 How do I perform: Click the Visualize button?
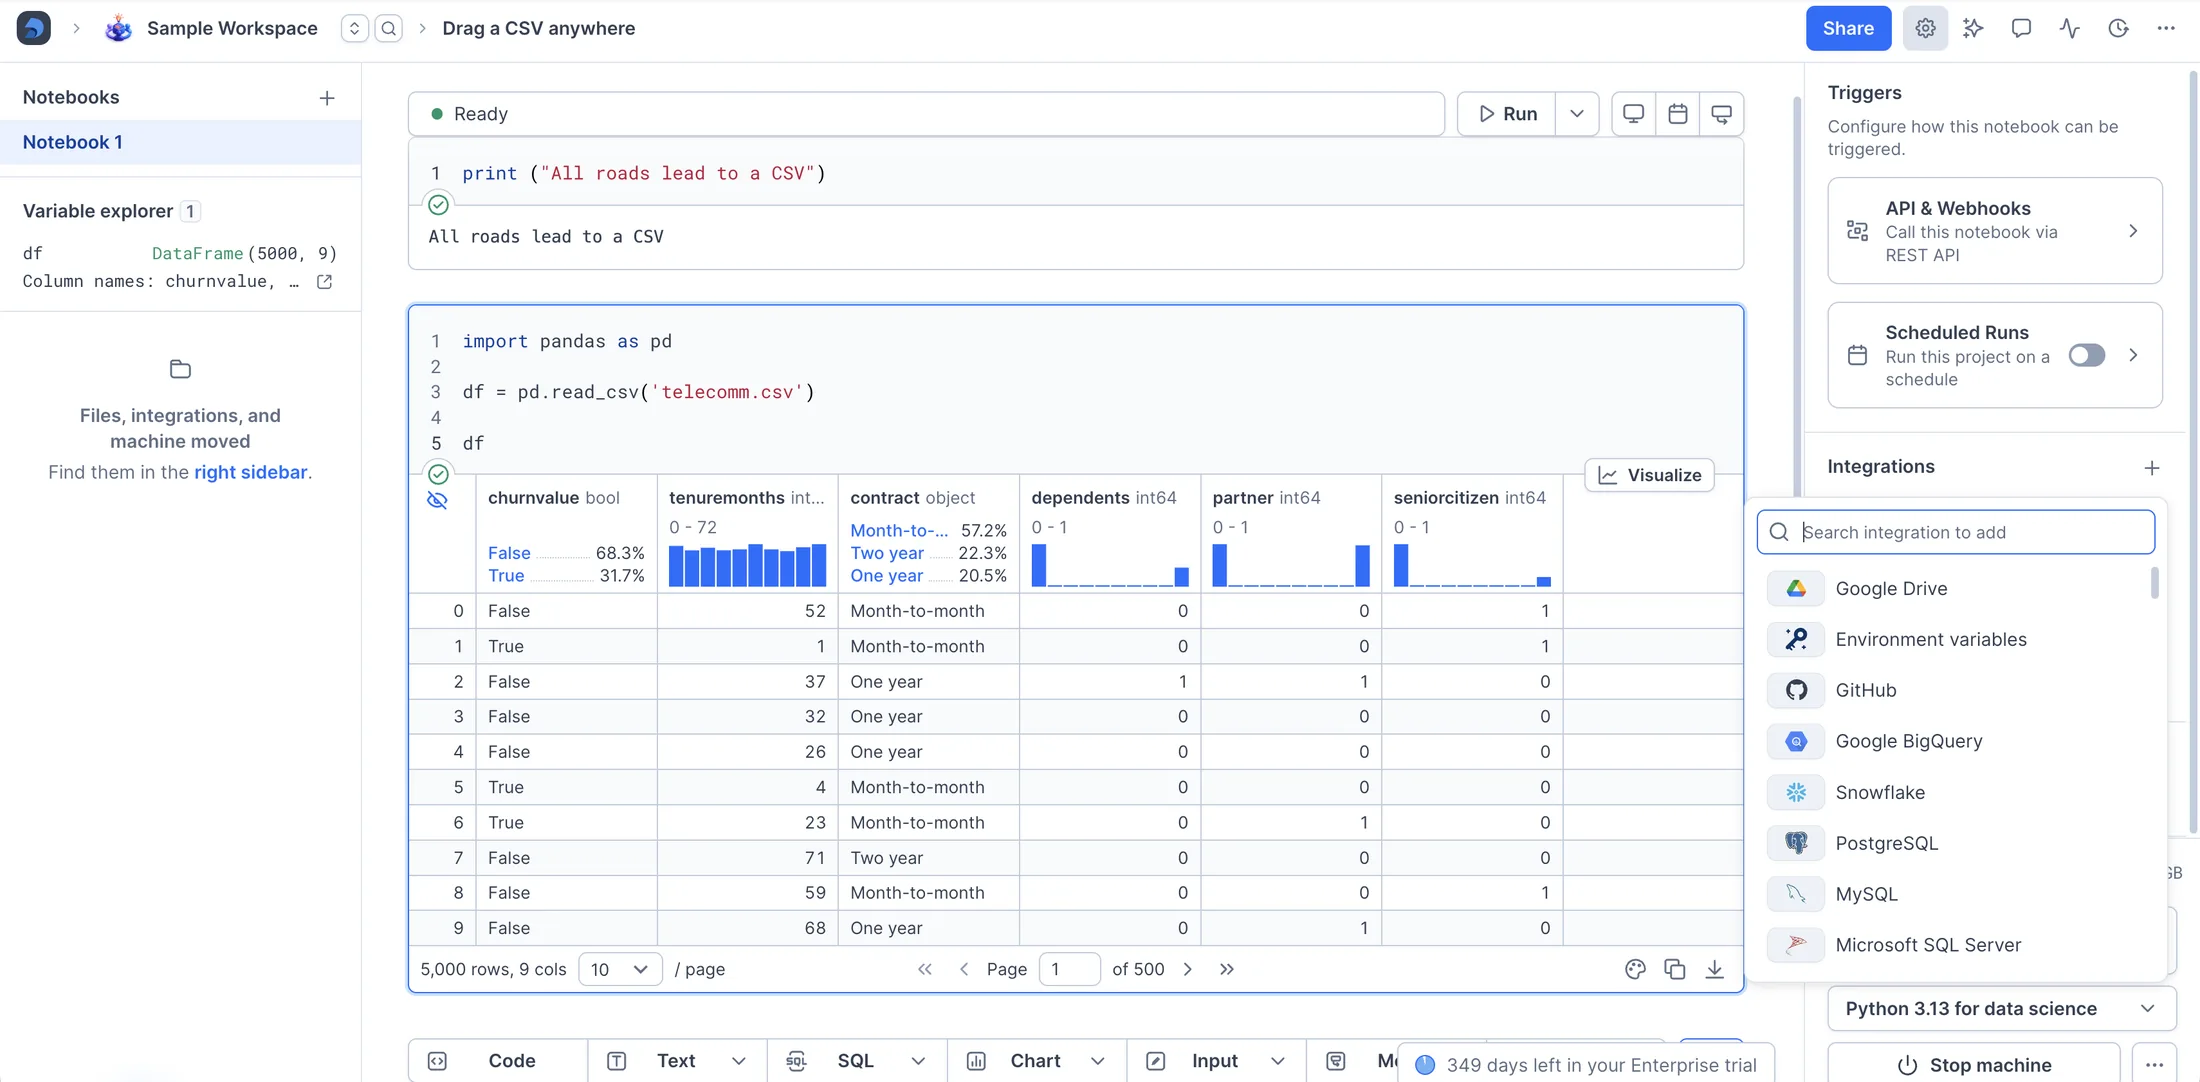pyautogui.click(x=1650, y=475)
